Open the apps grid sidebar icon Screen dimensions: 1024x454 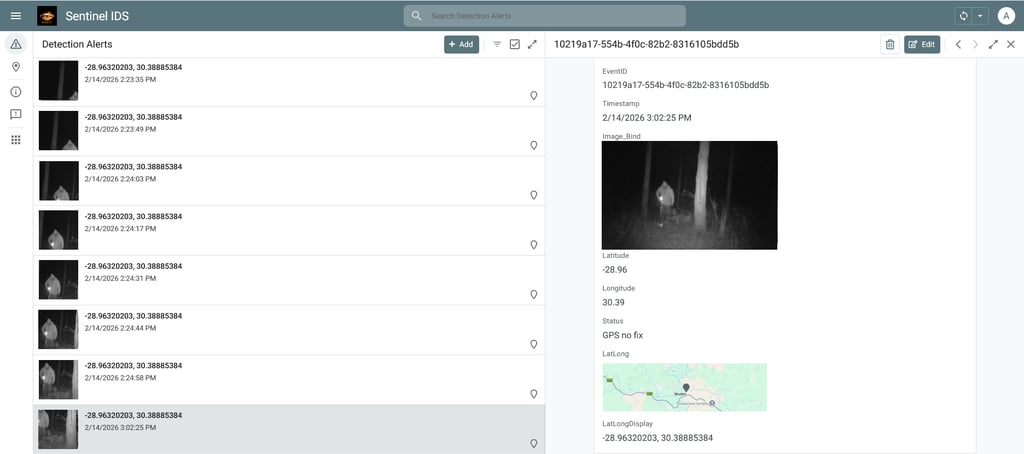pyautogui.click(x=16, y=140)
